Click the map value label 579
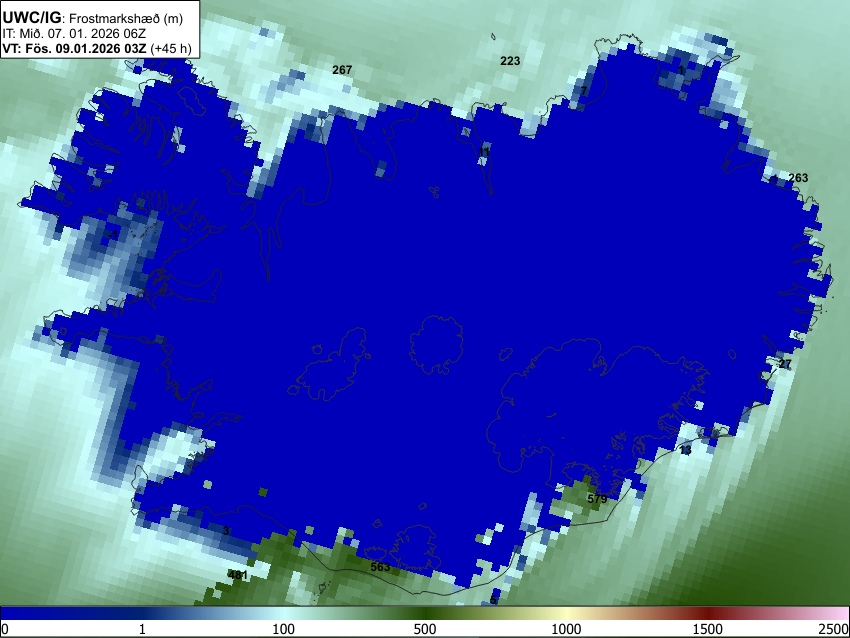The image size is (850, 638). point(597,499)
